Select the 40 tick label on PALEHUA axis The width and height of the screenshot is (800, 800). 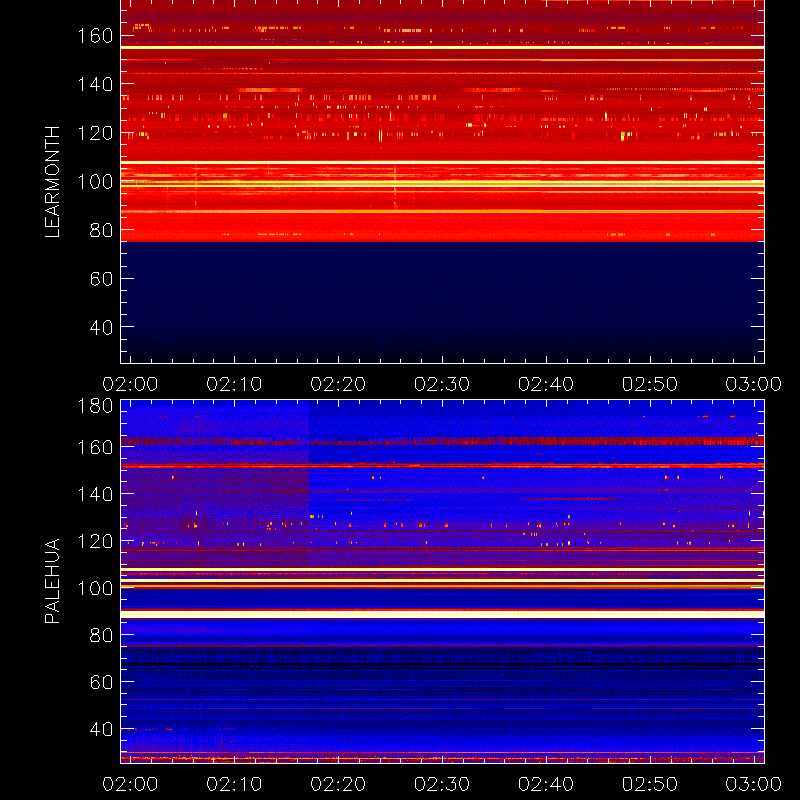[x=101, y=729]
